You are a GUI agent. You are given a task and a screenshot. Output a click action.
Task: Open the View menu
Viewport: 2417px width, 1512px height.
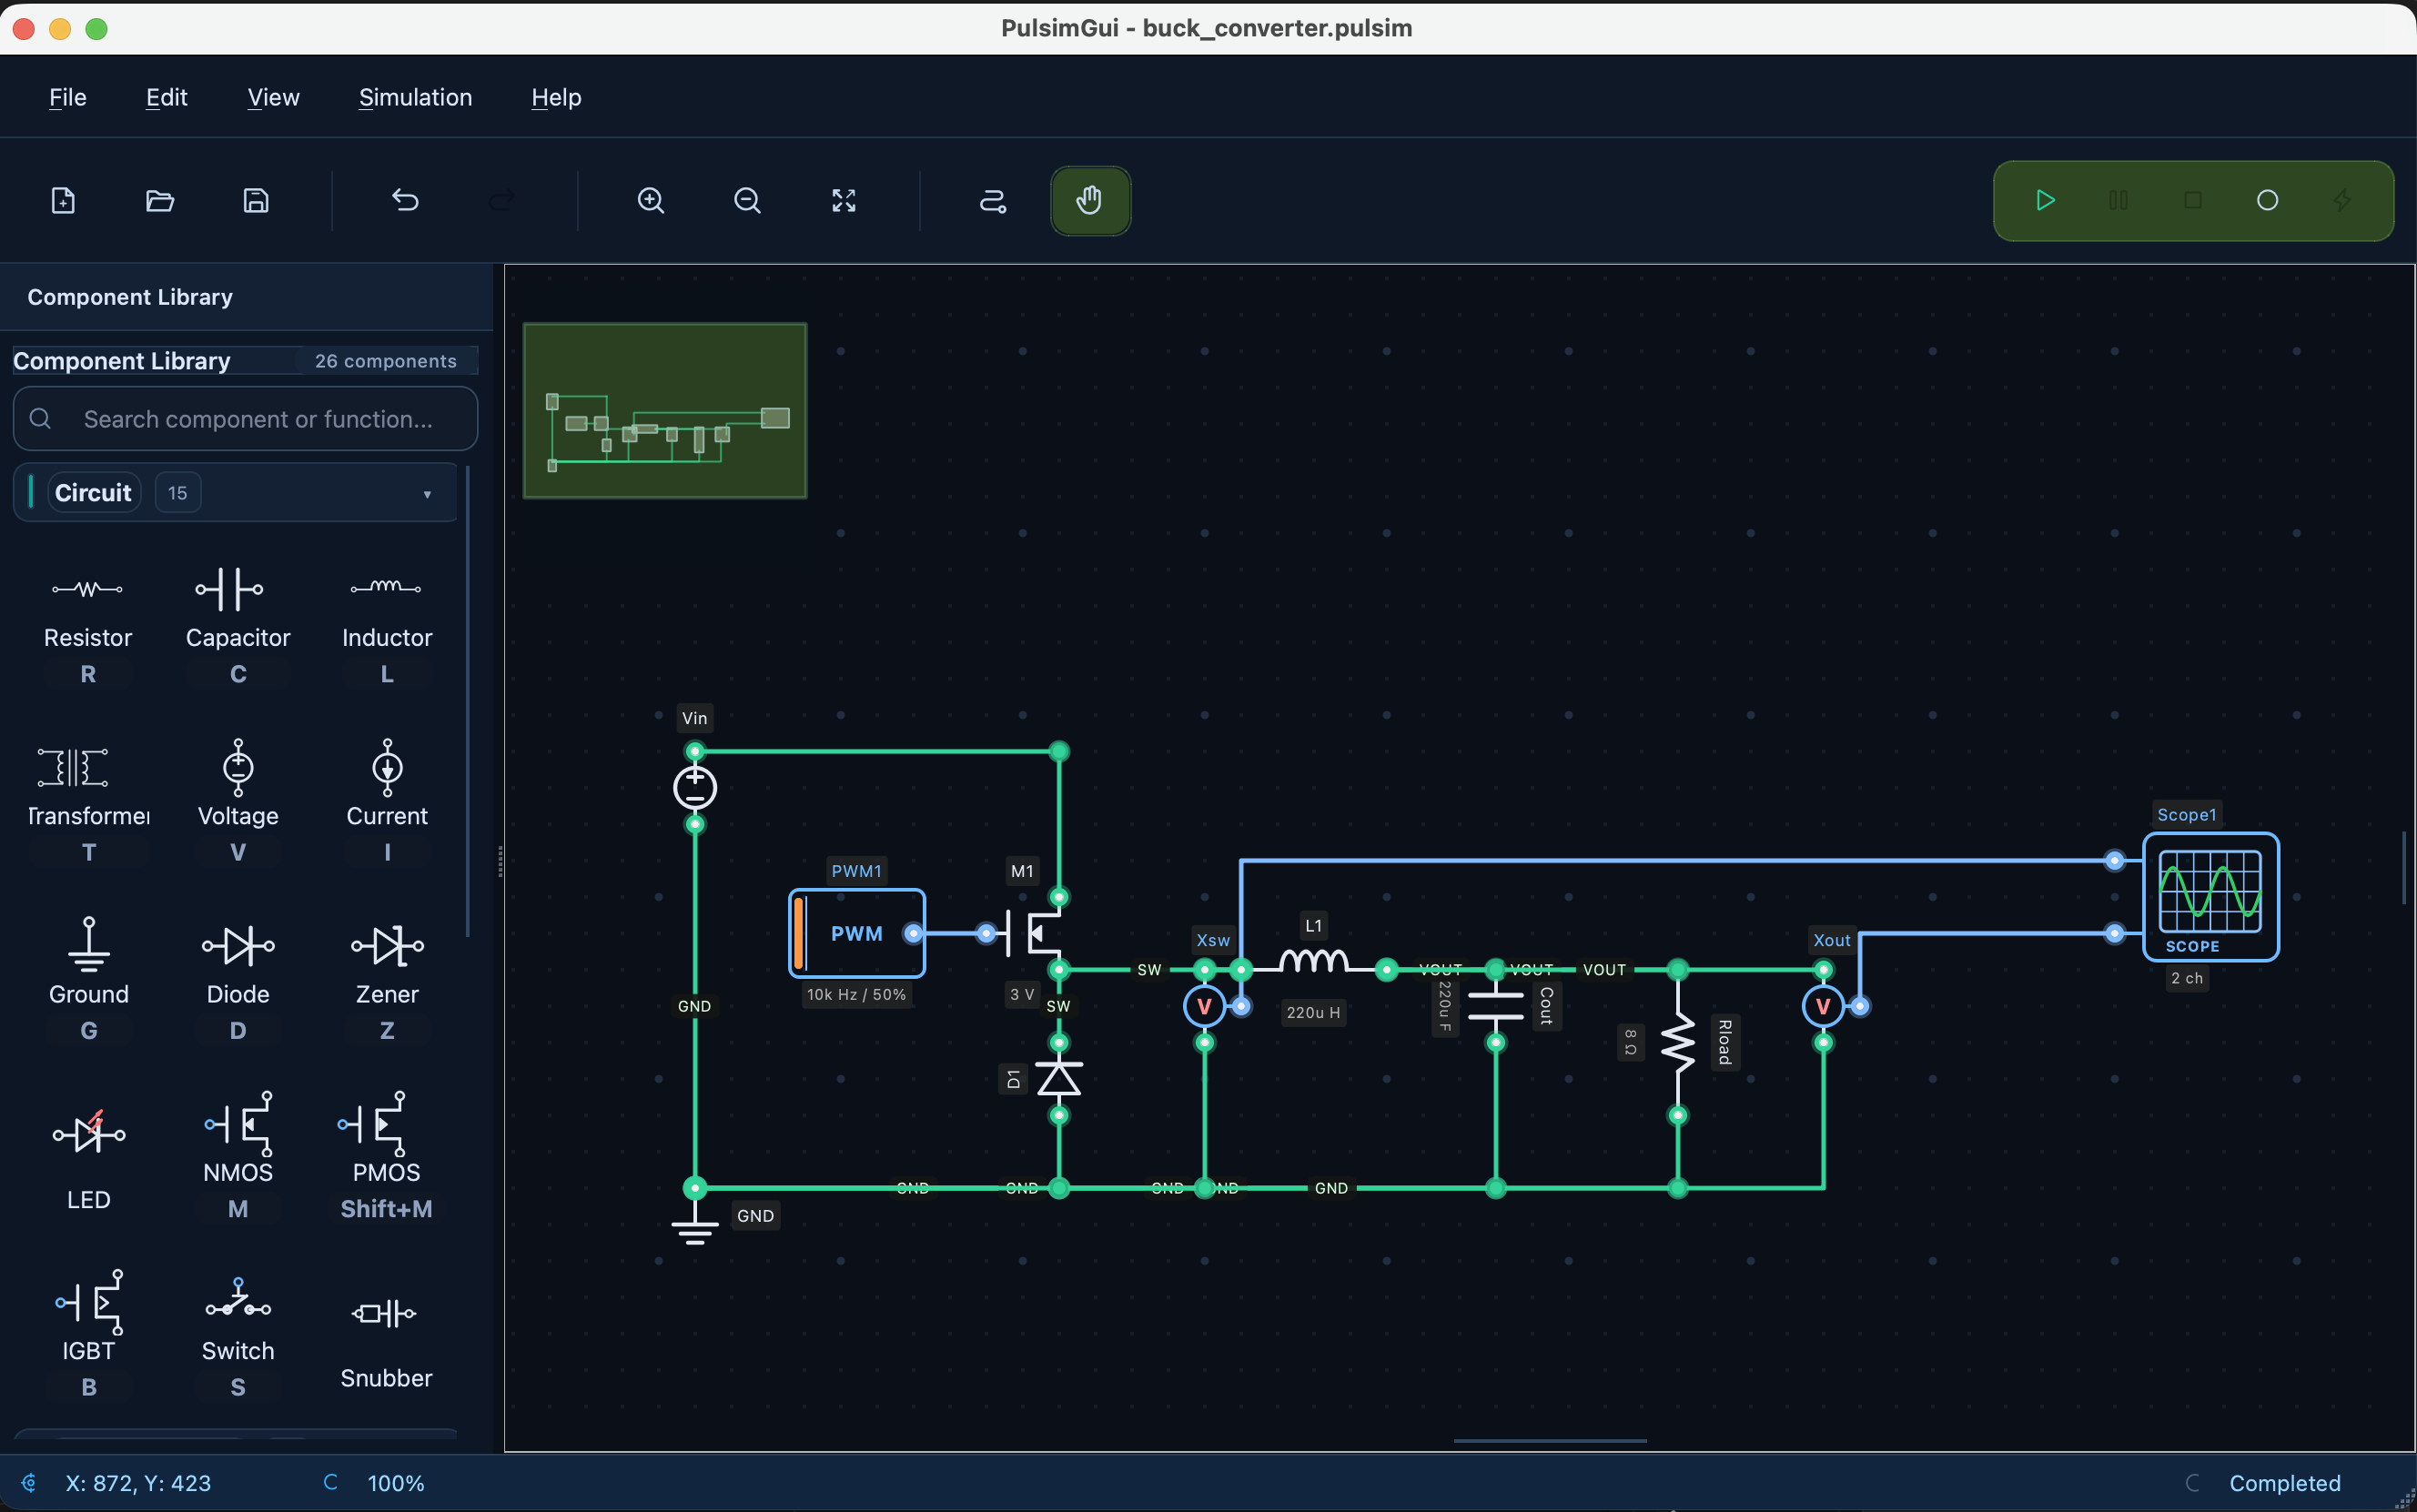point(272,97)
